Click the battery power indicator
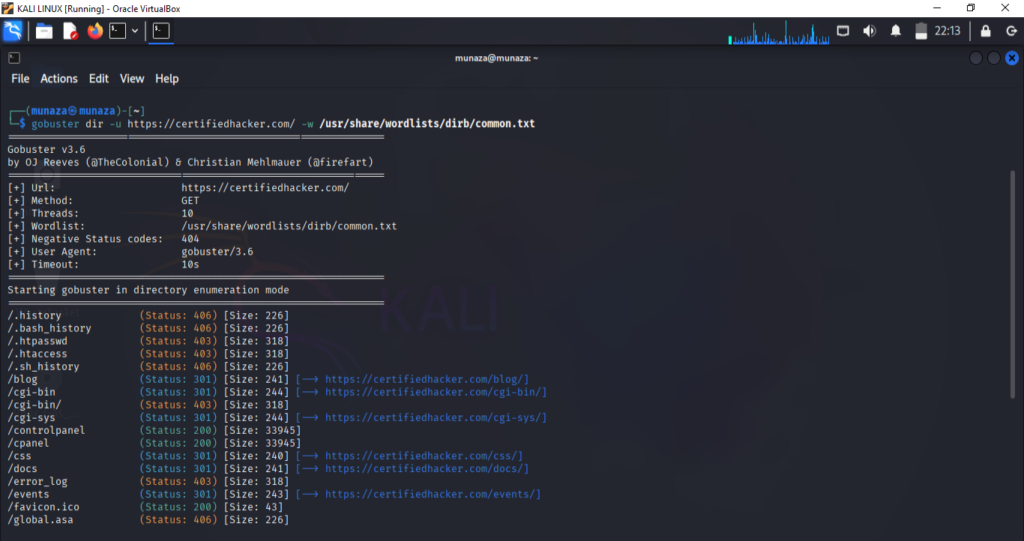 click(921, 31)
